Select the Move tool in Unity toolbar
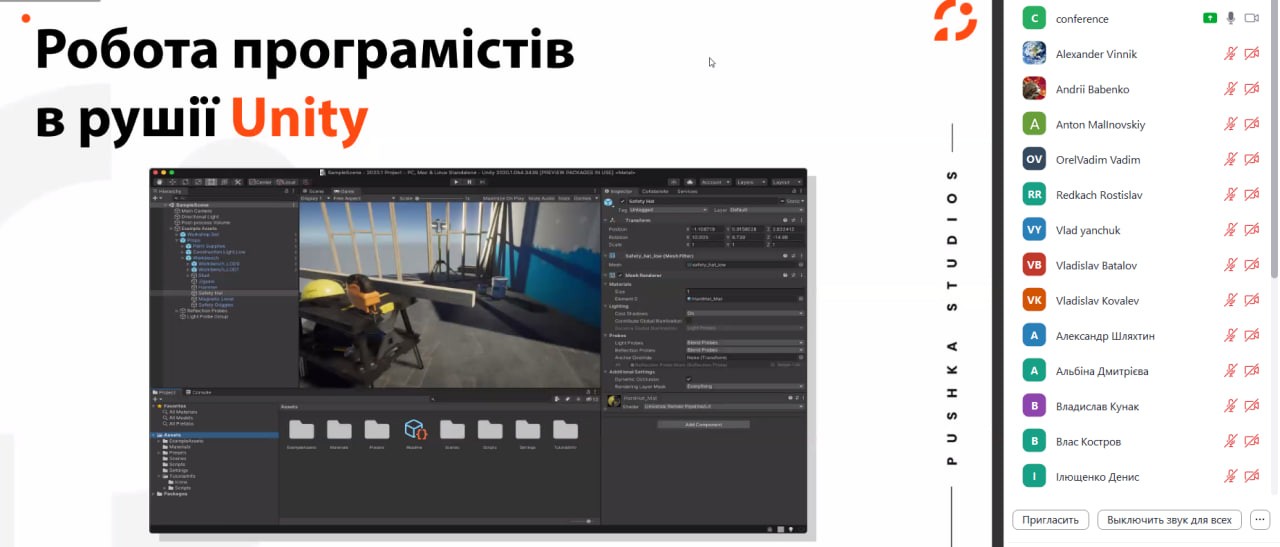This screenshot has height=547, width=1280. (x=172, y=182)
